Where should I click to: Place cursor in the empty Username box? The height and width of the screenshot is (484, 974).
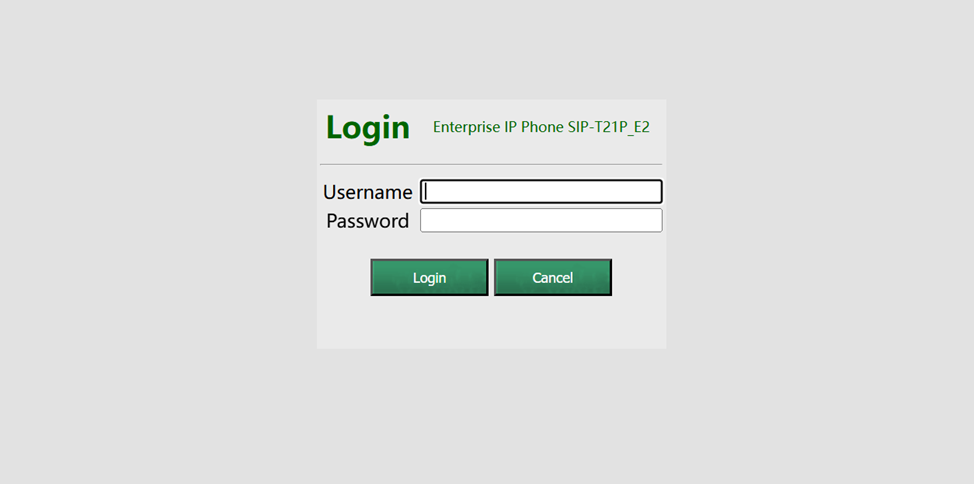point(541,191)
